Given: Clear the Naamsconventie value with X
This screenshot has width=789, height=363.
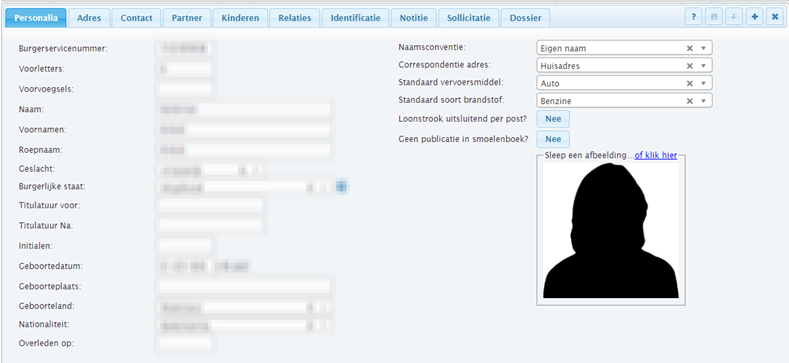Looking at the screenshot, I should click(690, 48).
